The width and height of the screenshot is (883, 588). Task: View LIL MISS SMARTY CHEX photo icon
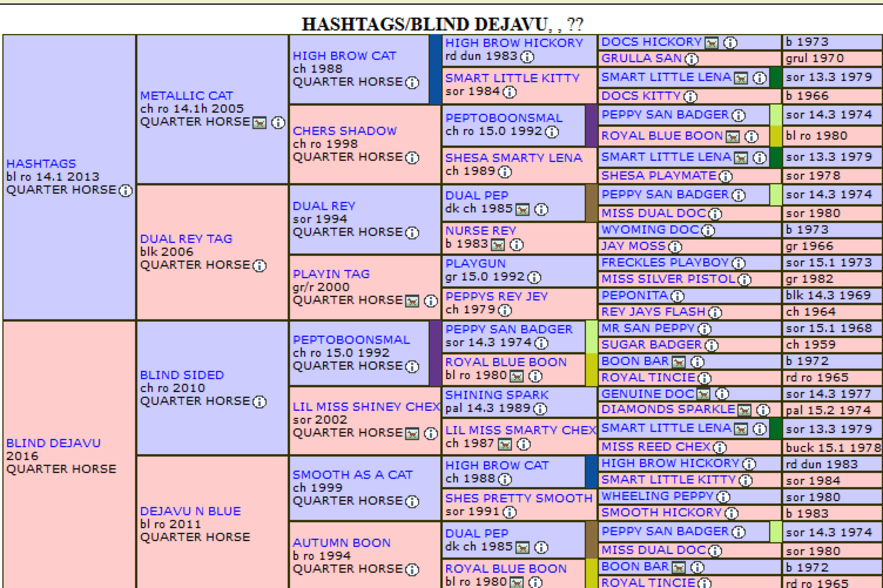click(x=505, y=445)
